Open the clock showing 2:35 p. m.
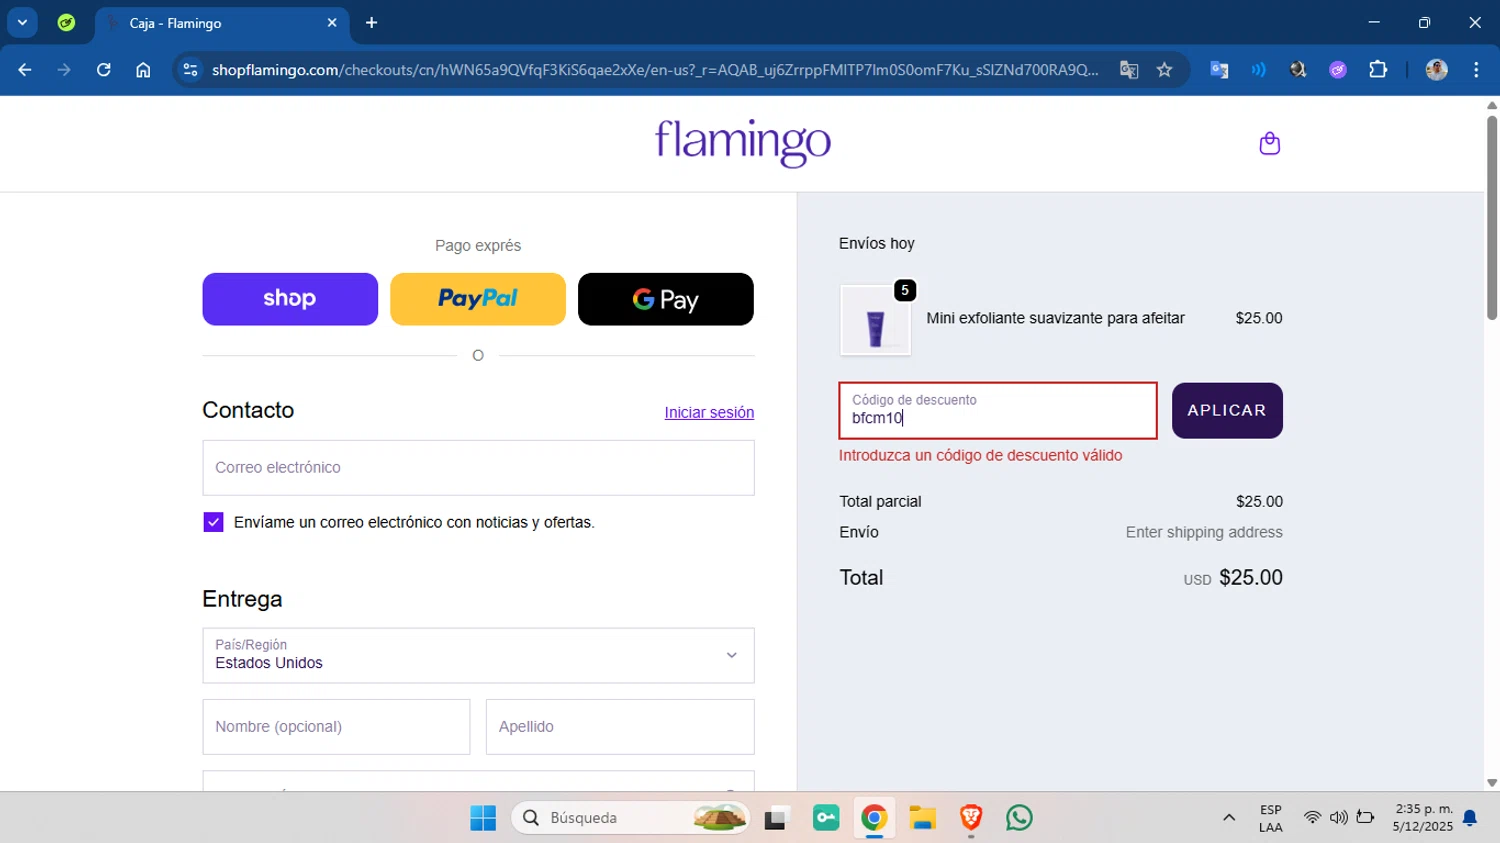 tap(1423, 818)
